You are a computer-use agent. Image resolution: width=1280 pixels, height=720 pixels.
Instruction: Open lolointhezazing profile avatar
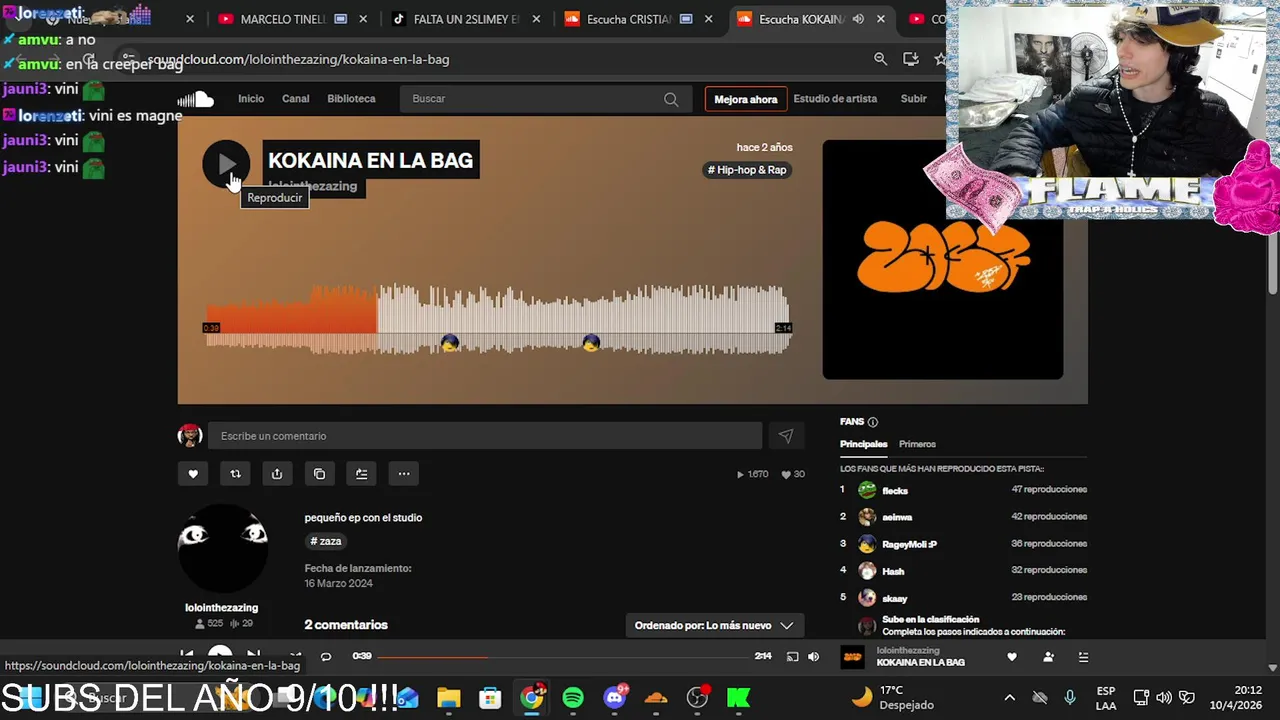point(222,549)
